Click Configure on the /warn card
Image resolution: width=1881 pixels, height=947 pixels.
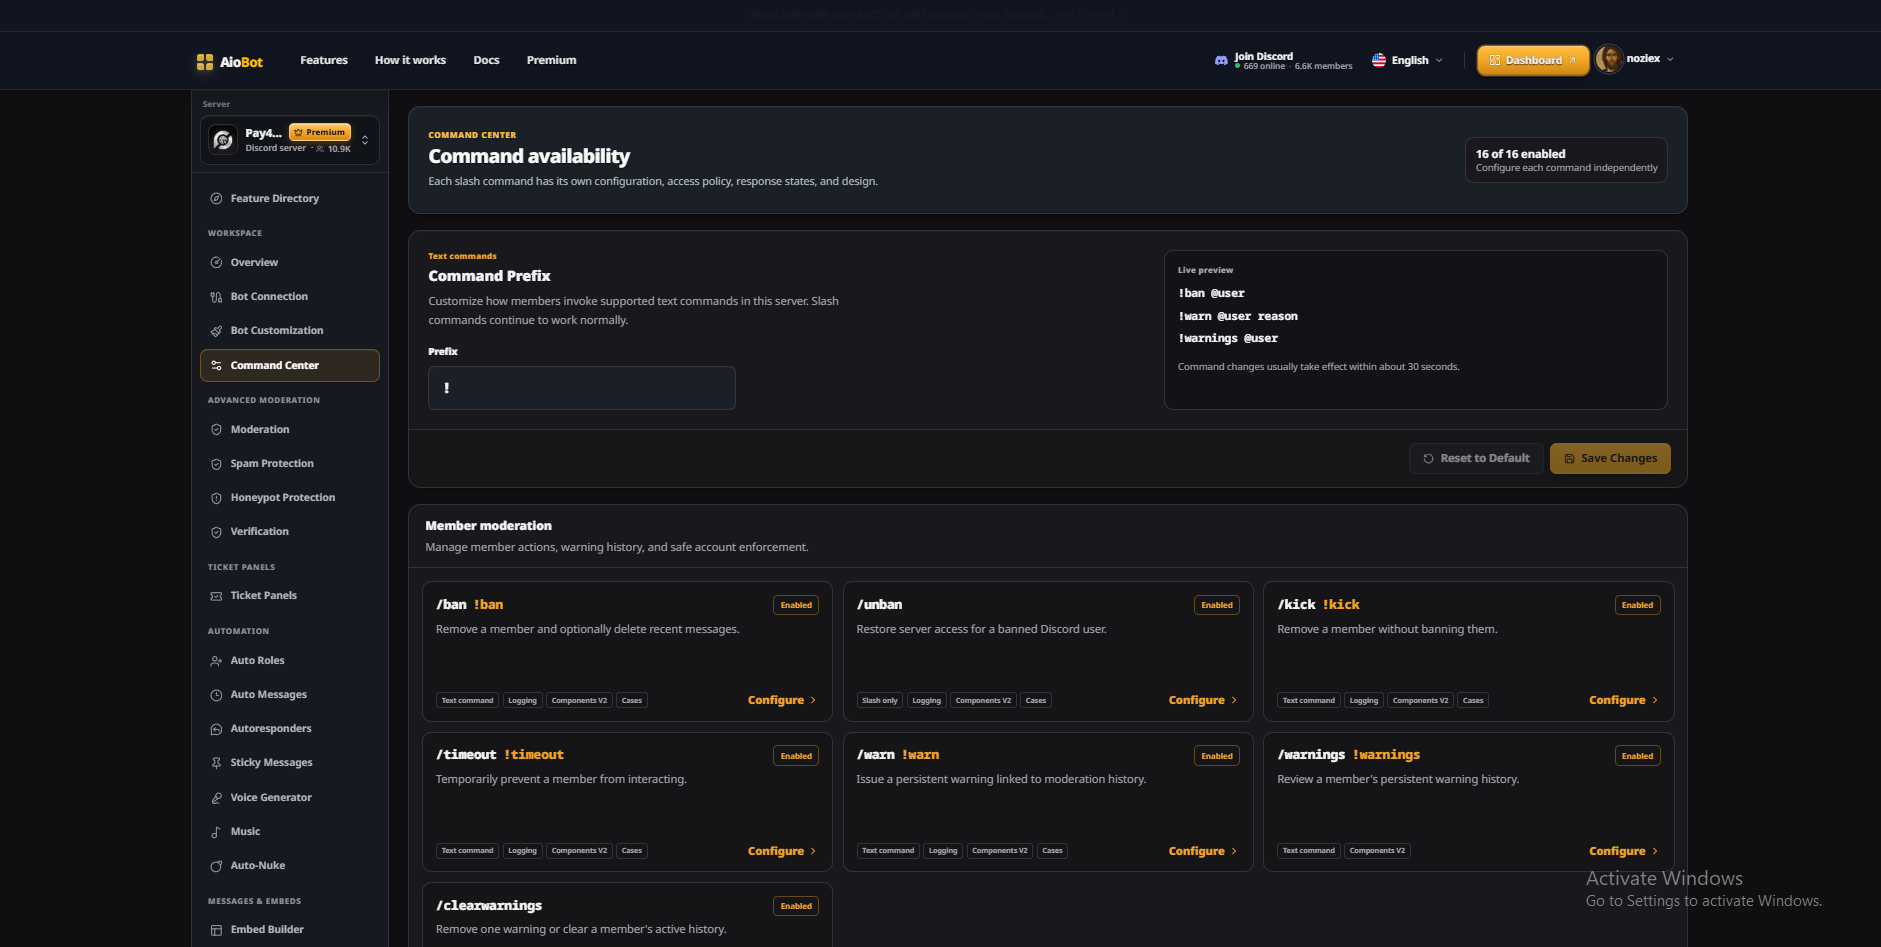click(1203, 851)
